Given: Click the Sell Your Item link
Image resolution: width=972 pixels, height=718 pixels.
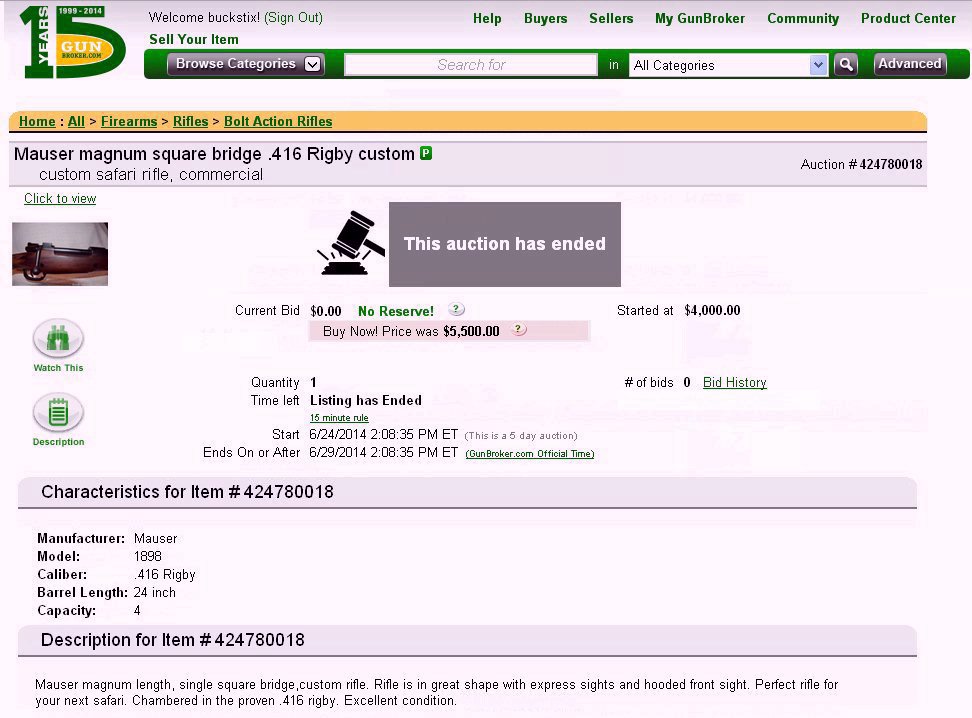Looking at the screenshot, I should click(x=193, y=39).
